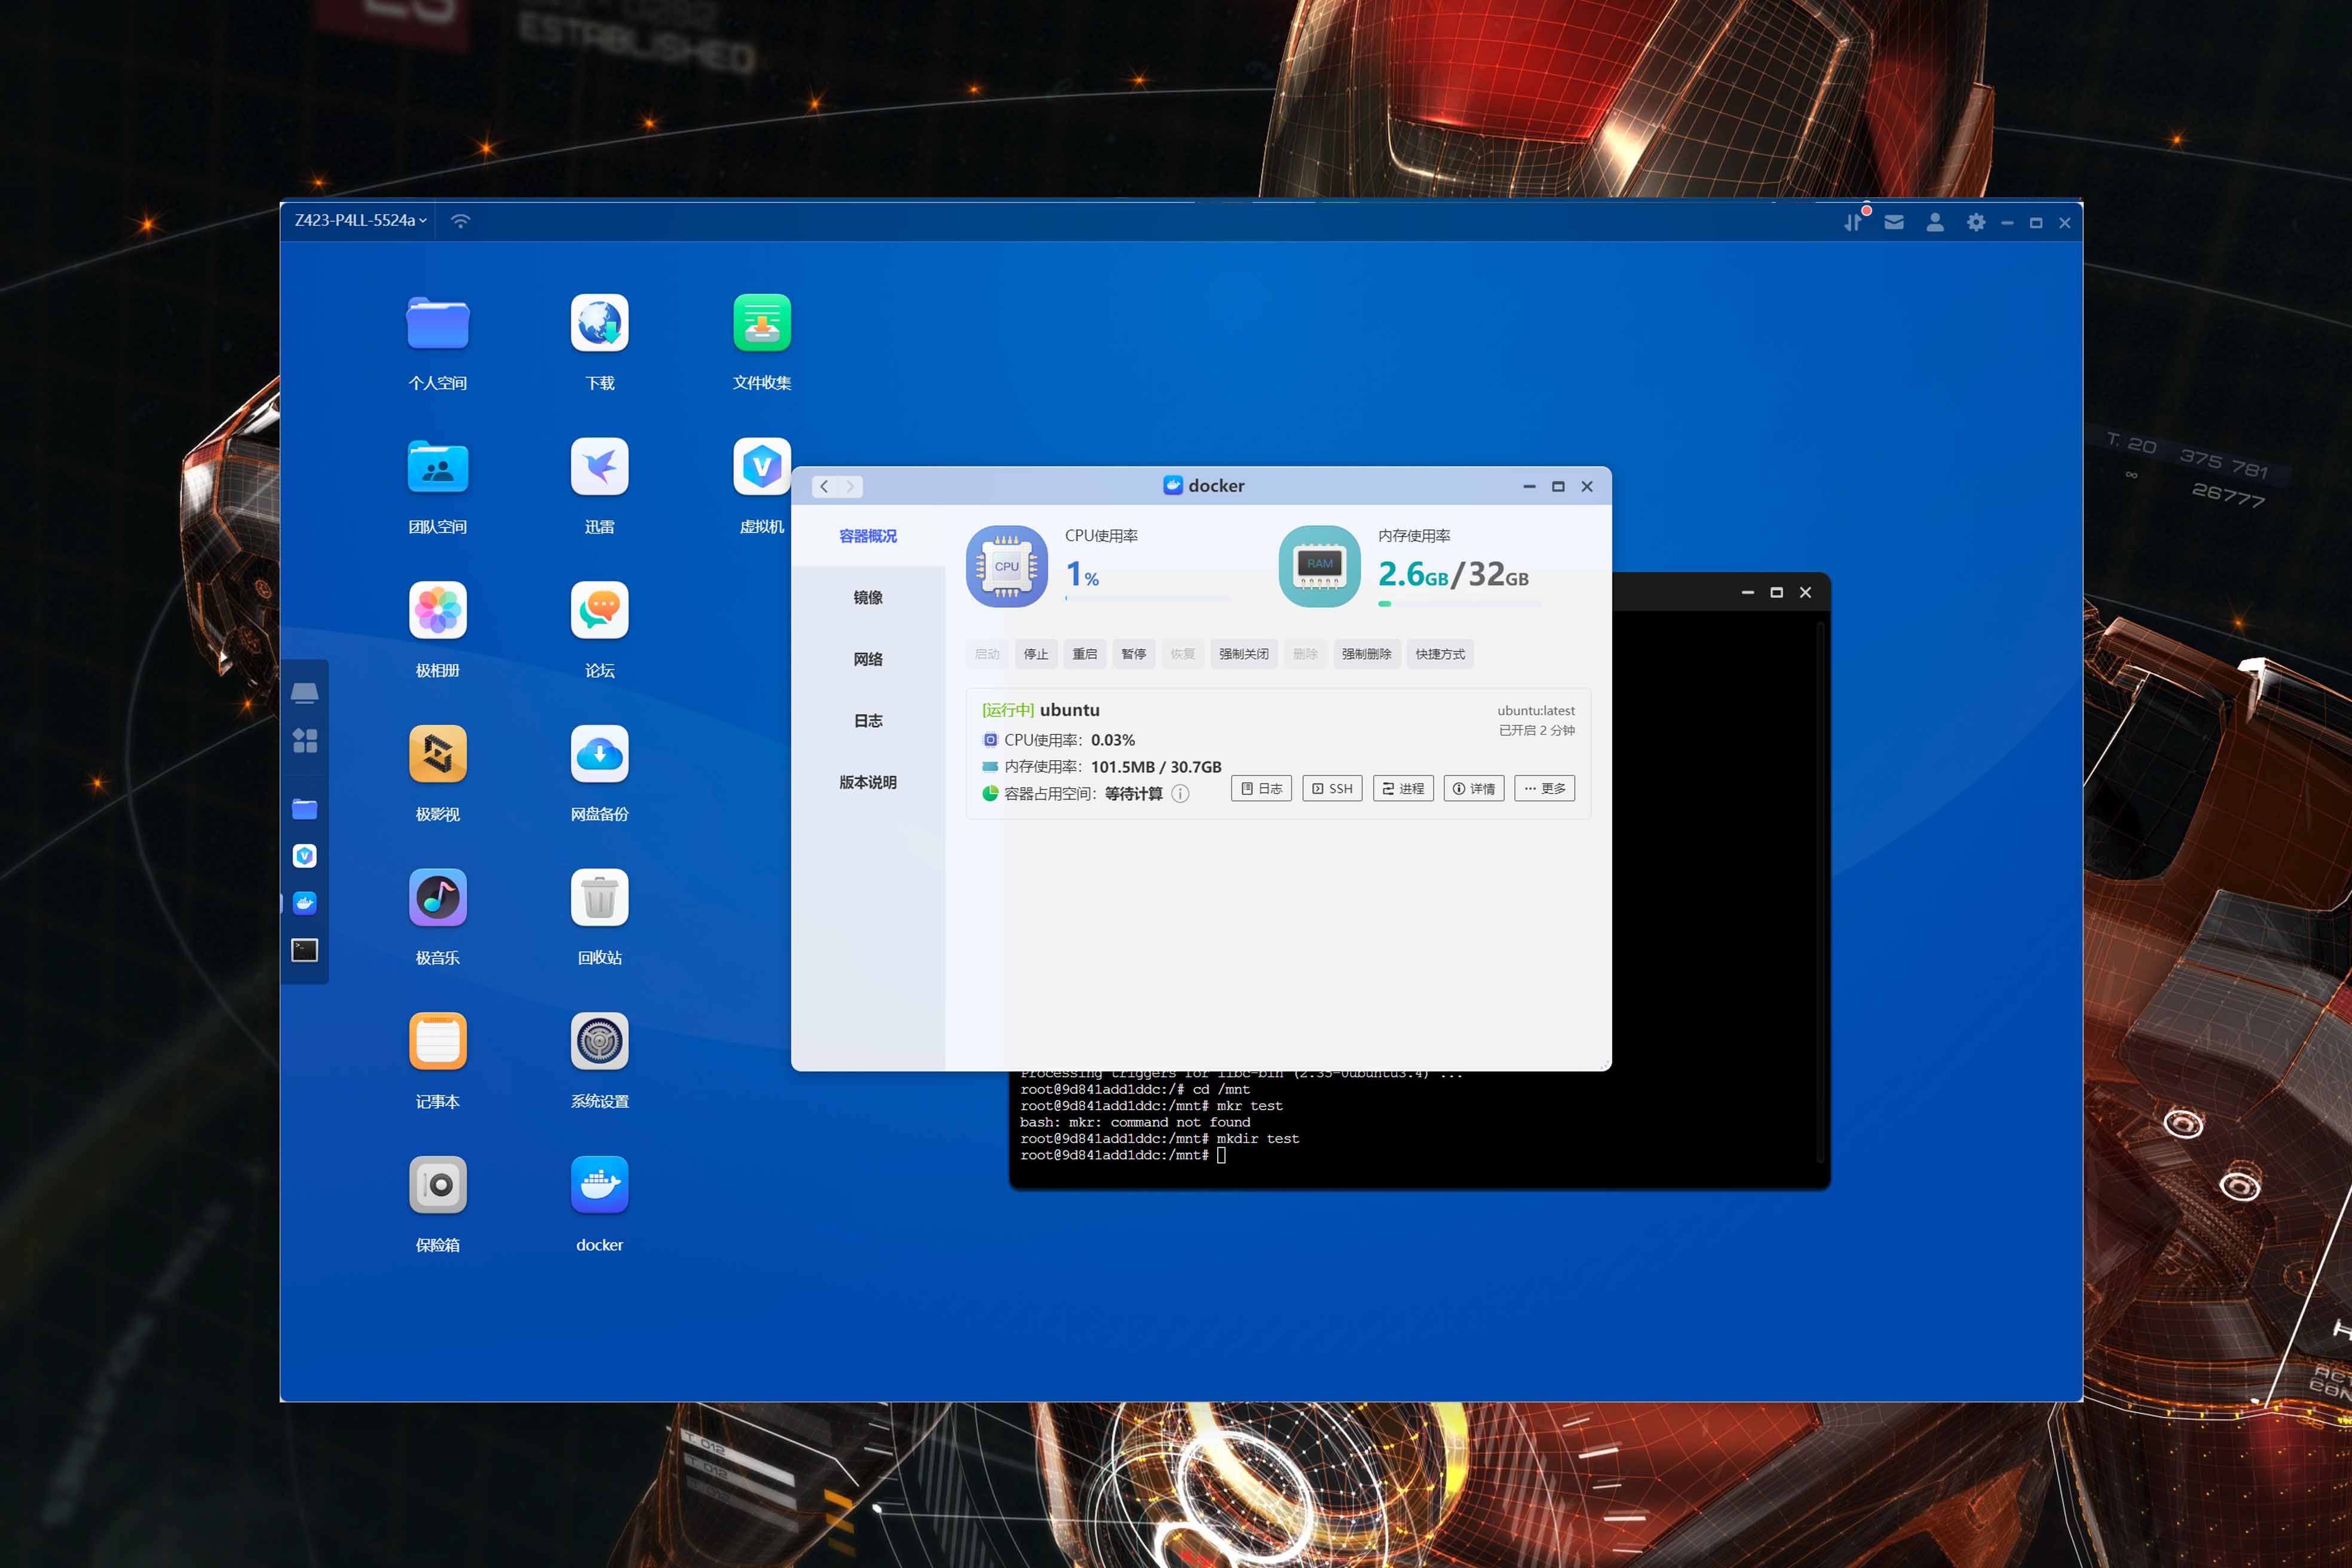Viewport: 2352px width, 1568px height.
Task: Click the terminal prompt input line
Action: click(1122, 1155)
